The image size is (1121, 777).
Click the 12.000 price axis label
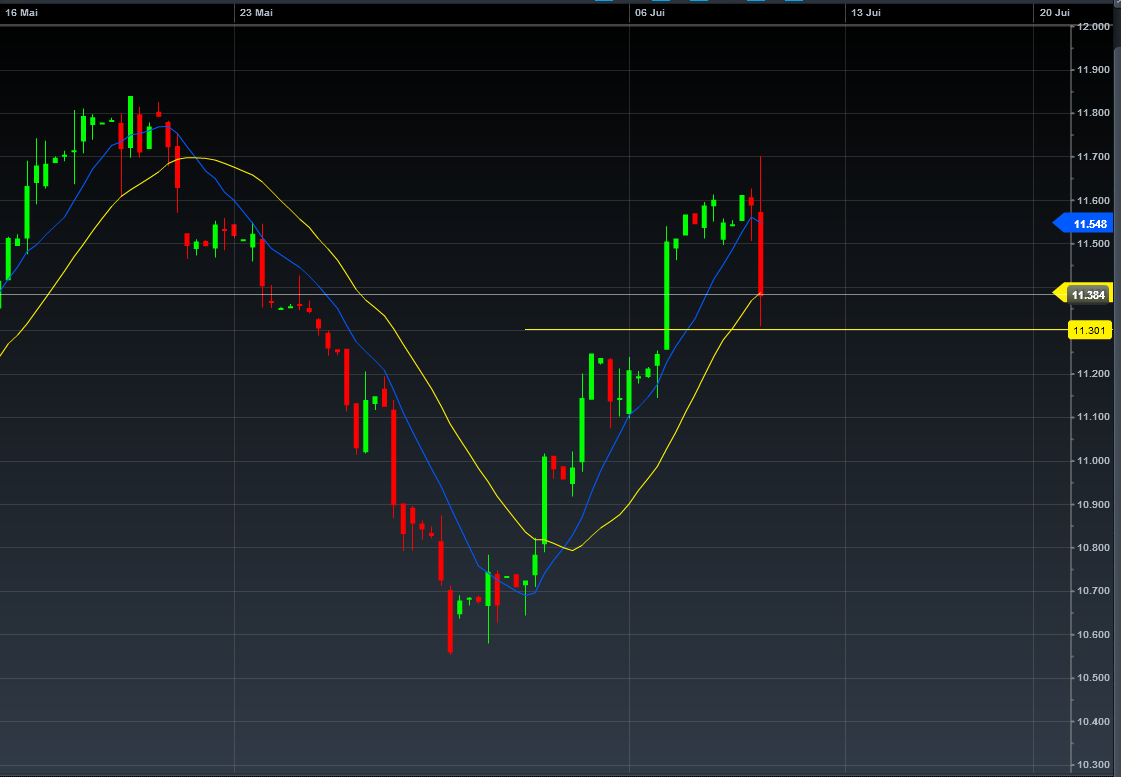(1094, 26)
